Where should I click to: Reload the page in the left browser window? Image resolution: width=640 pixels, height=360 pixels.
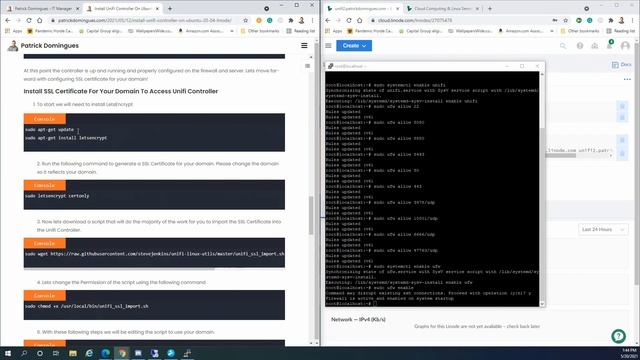29,20
